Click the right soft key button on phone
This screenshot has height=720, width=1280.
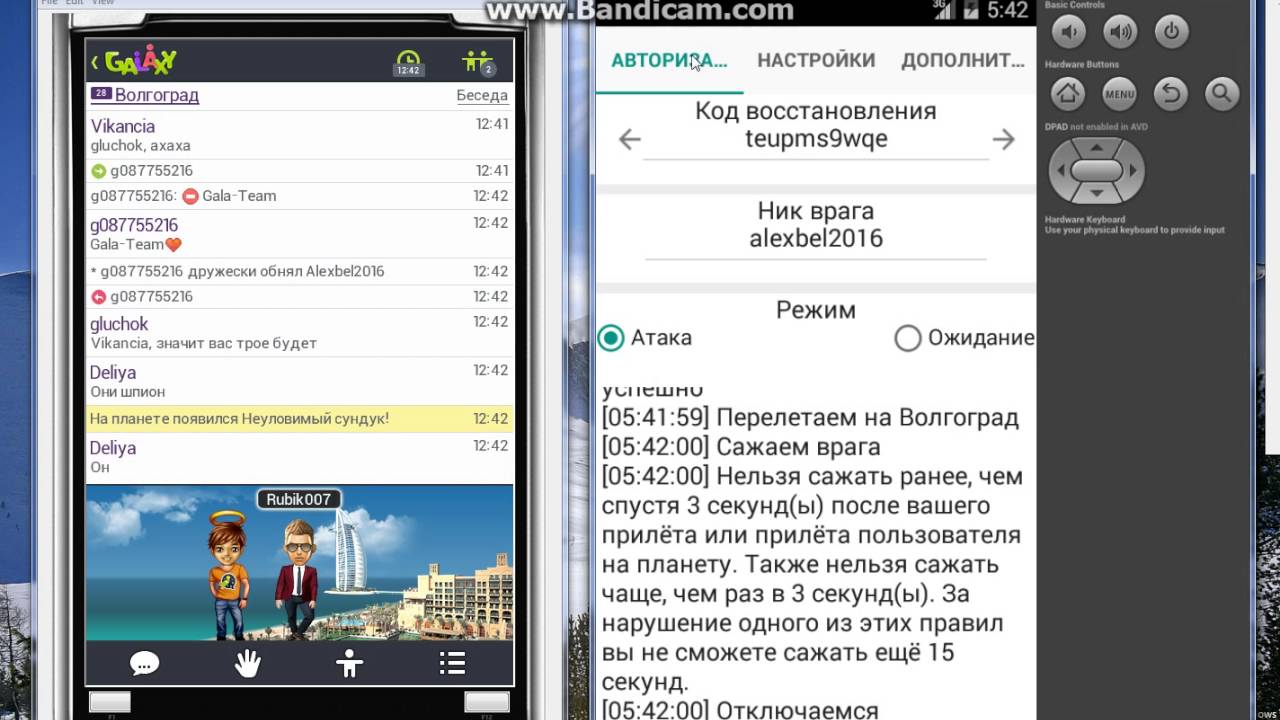tap(487, 701)
